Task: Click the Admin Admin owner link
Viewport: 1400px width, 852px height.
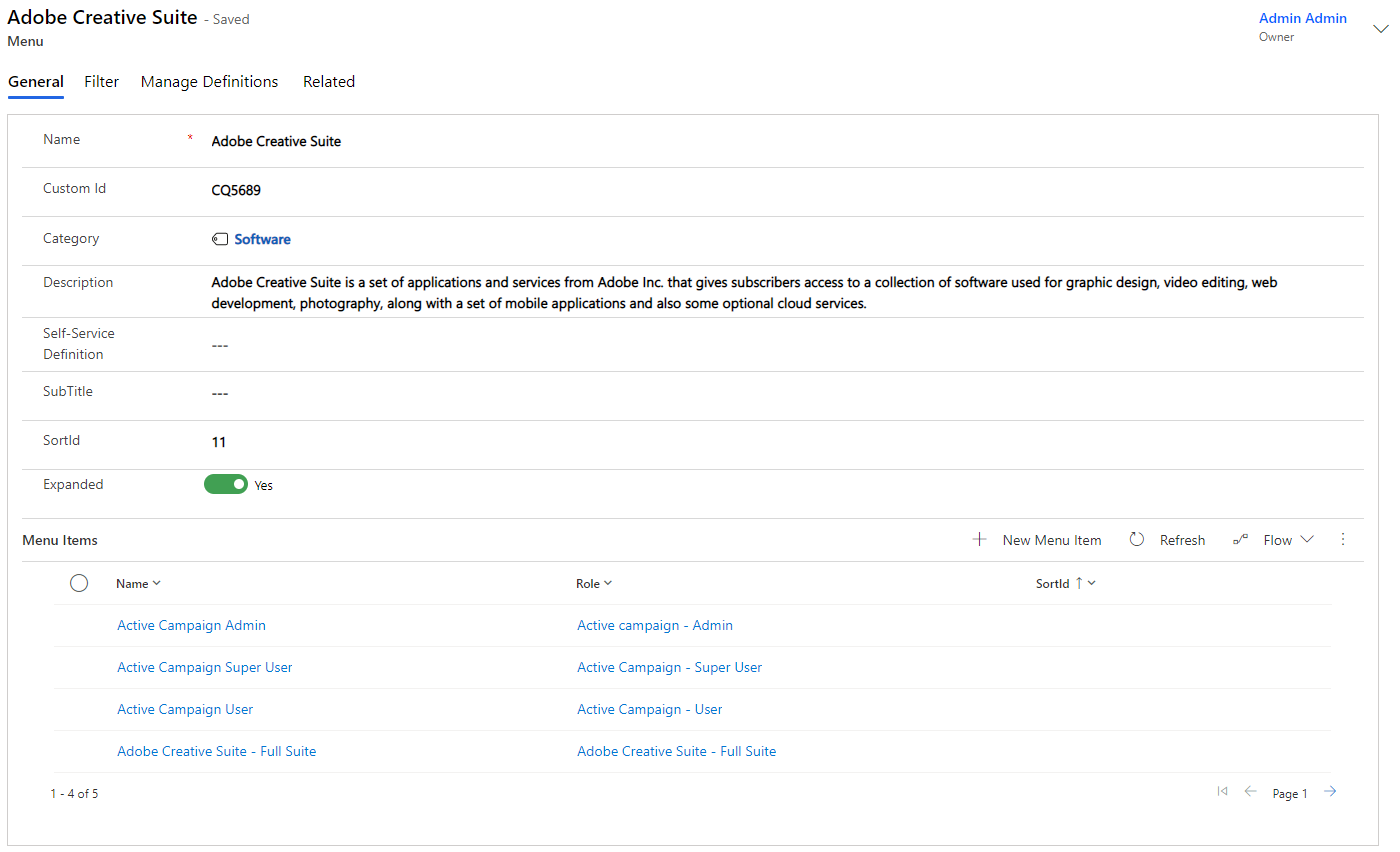Action: (1302, 19)
